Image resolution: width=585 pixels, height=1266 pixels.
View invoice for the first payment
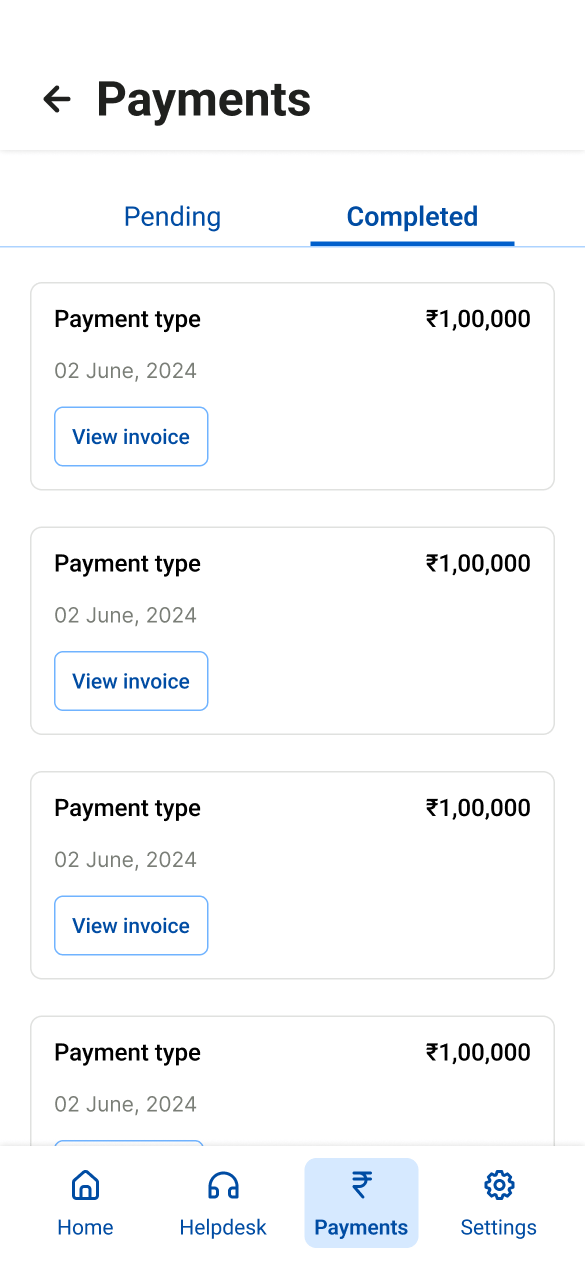pos(131,437)
